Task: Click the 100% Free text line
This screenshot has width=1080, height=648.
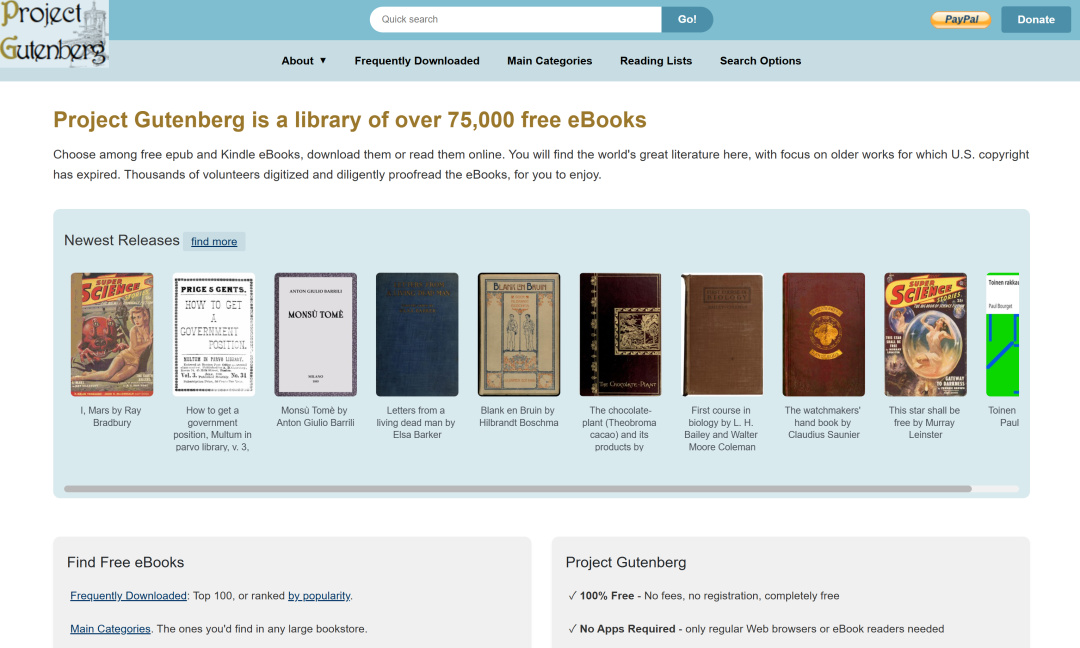Action: 704,596
